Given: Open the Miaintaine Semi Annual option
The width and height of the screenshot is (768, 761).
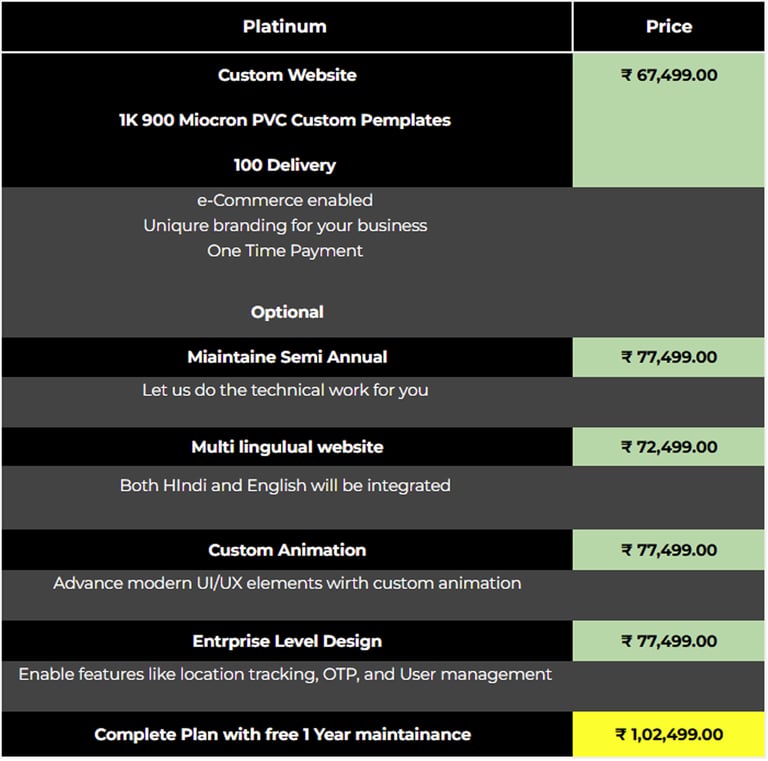Looking at the screenshot, I should coord(287,357).
